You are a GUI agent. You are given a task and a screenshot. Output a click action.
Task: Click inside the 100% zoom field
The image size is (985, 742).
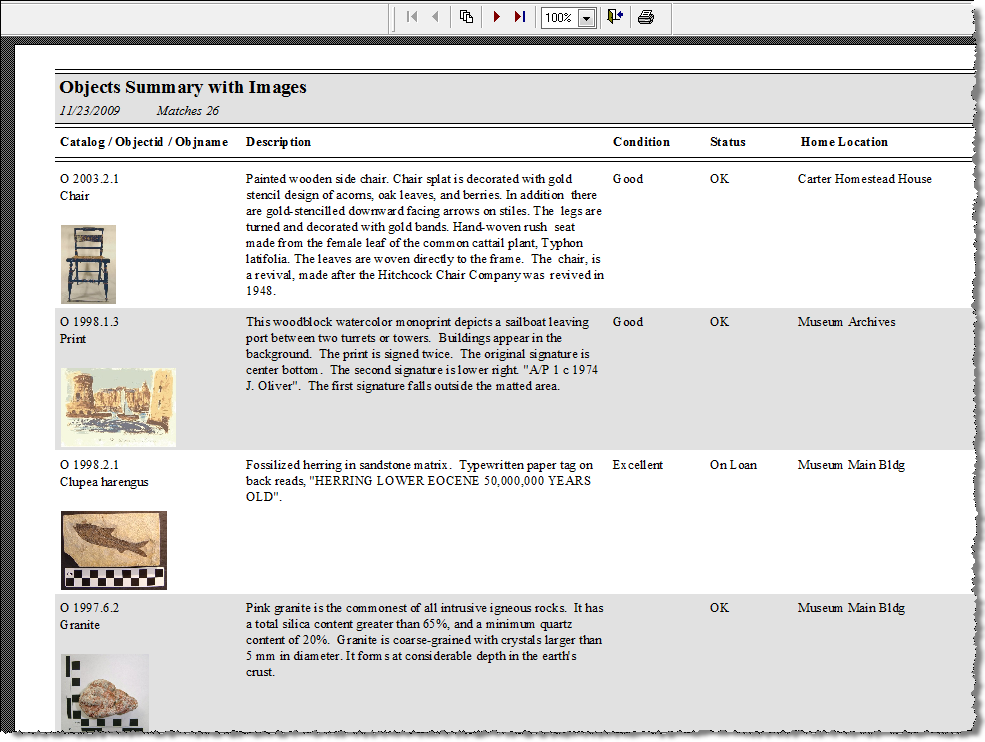(x=560, y=17)
